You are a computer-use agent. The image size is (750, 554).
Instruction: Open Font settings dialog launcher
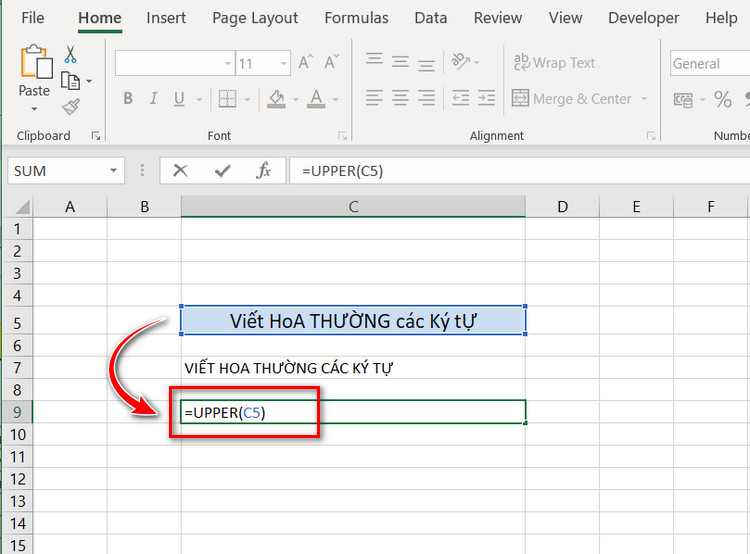[342, 136]
